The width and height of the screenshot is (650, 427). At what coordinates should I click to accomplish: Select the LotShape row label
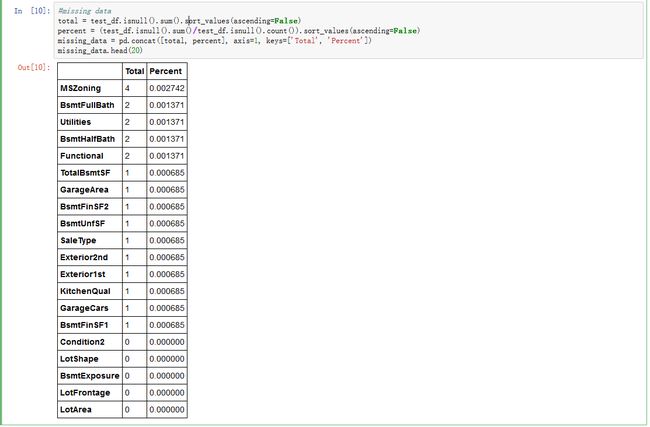(79, 359)
